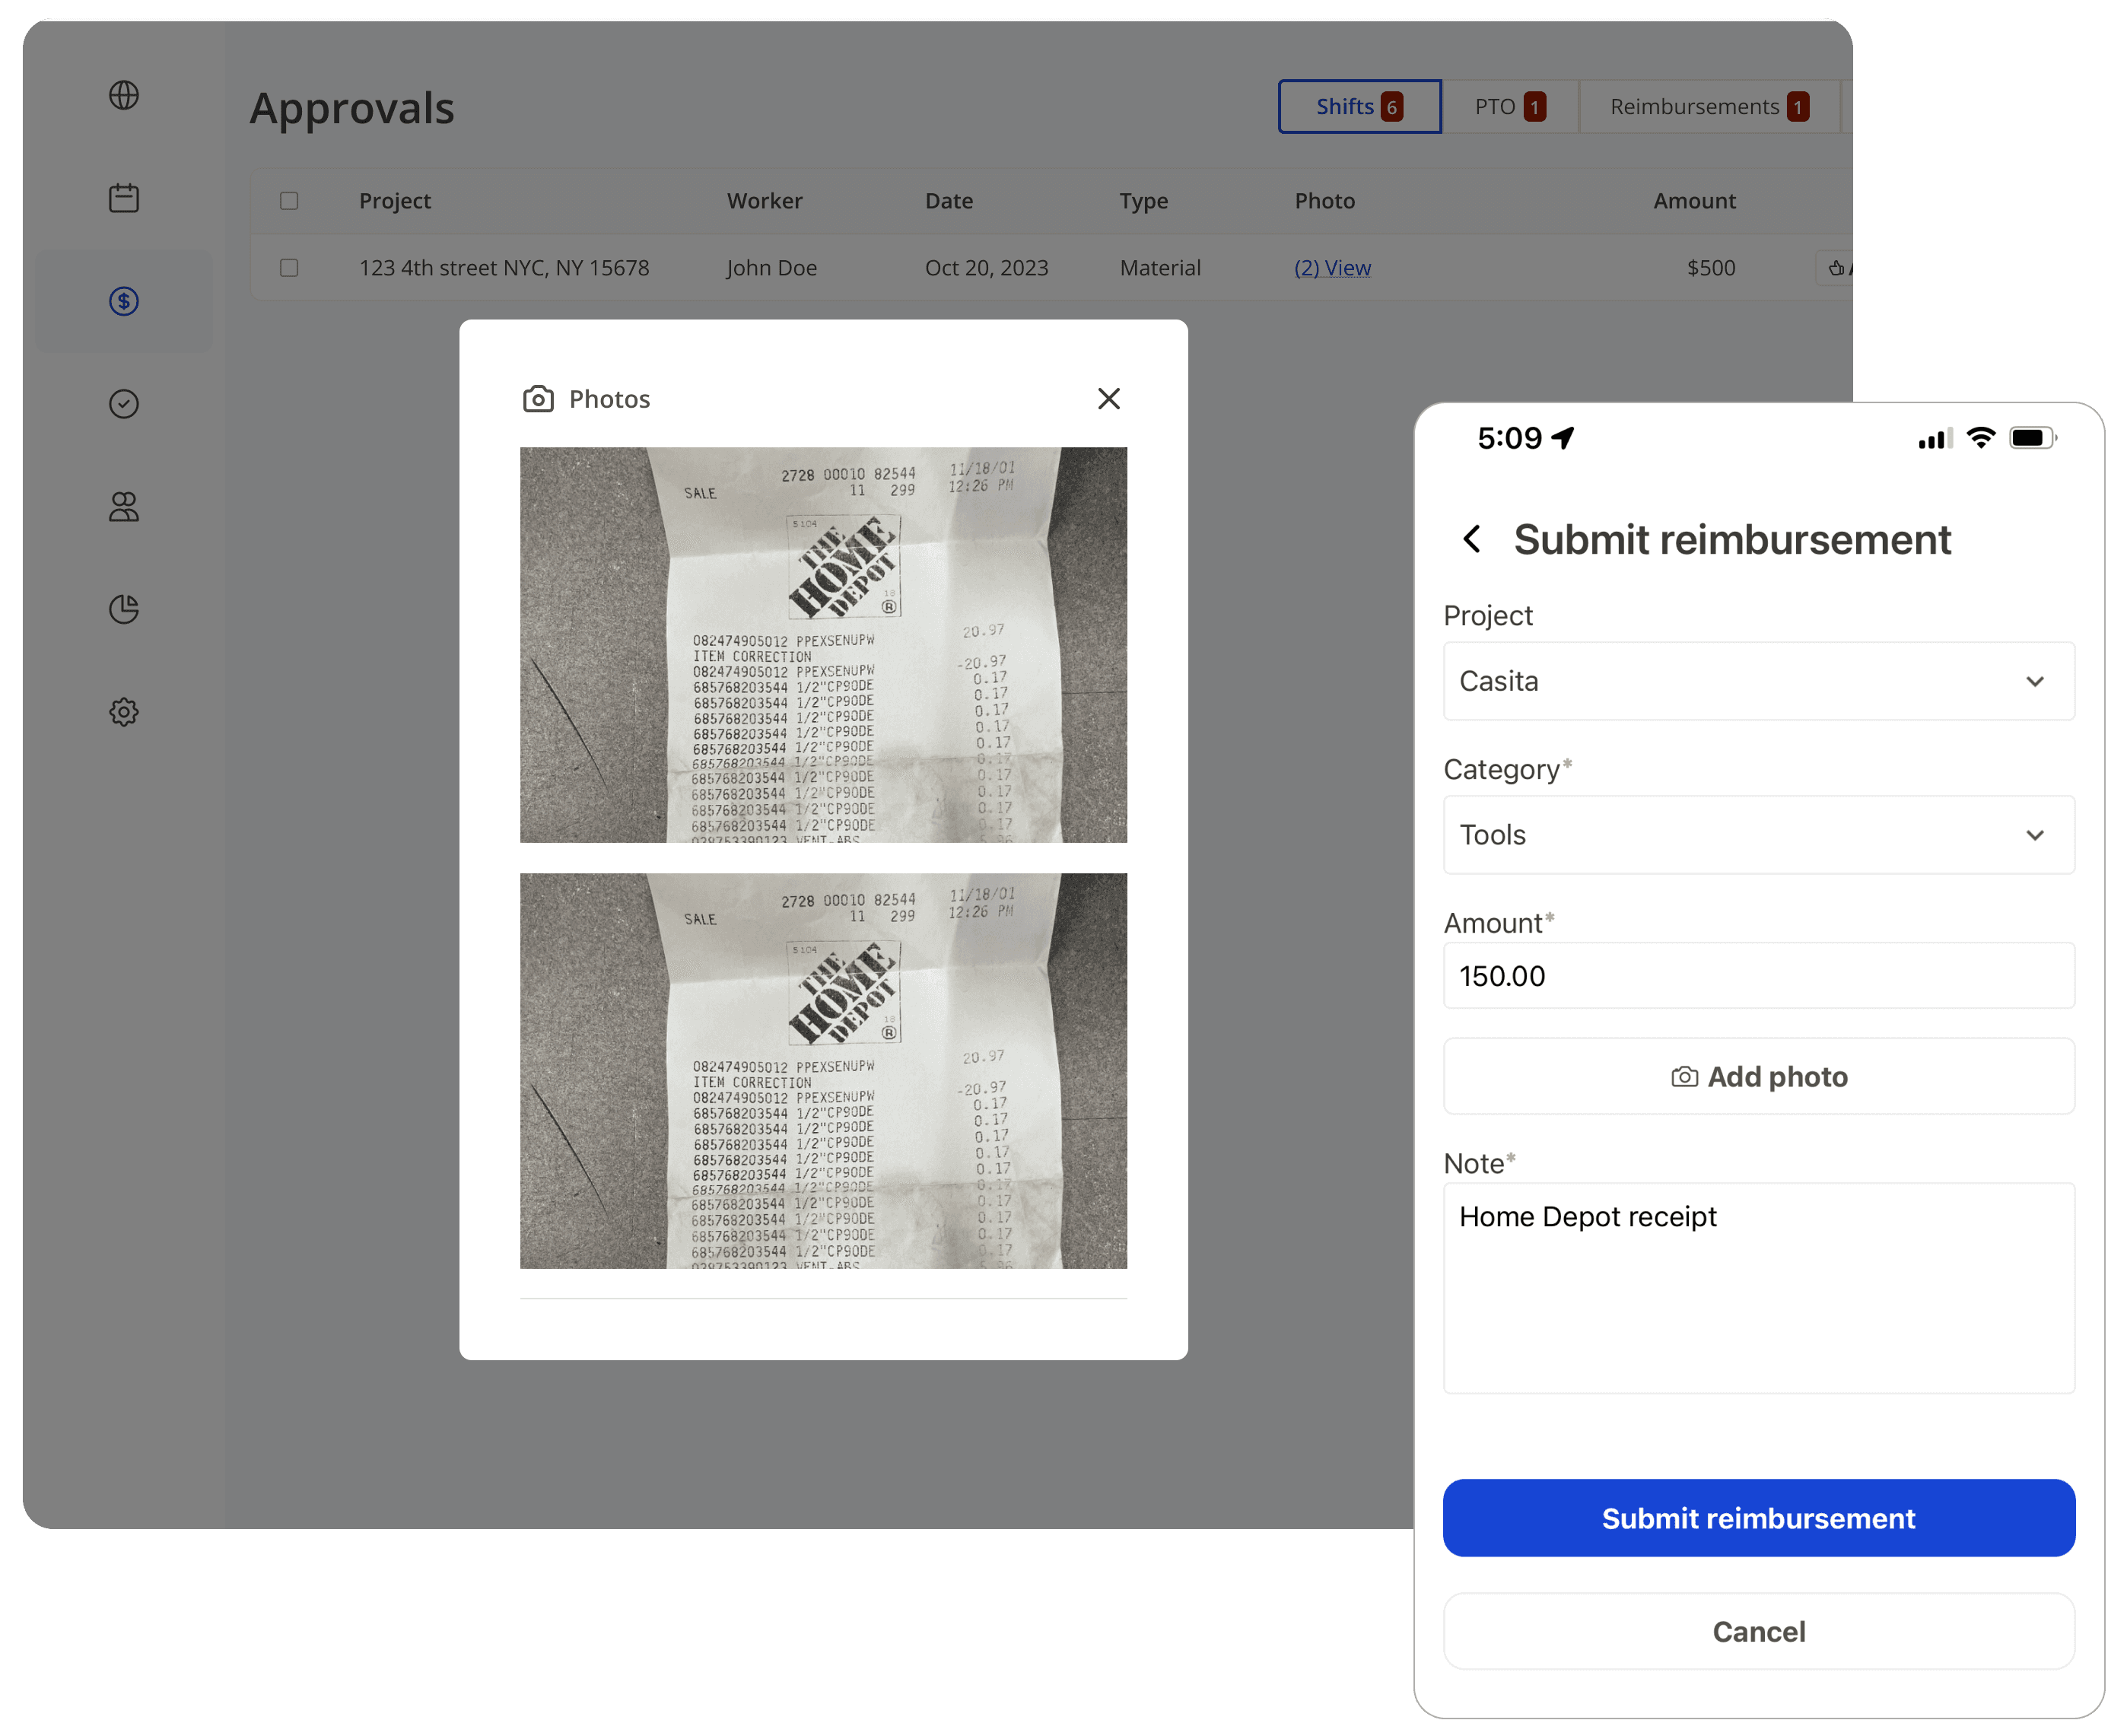2127x1736 pixels.
Task: Switch to the Shifts tab
Action: (1359, 107)
